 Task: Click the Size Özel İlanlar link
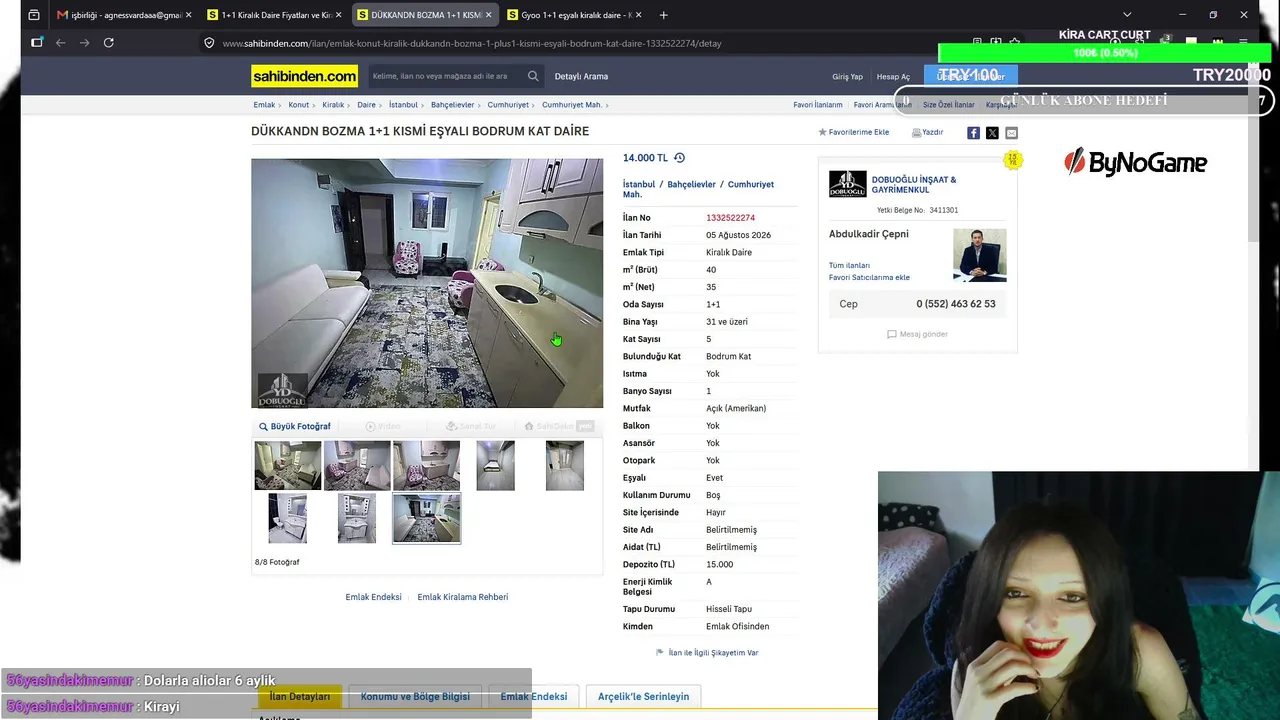pos(948,105)
